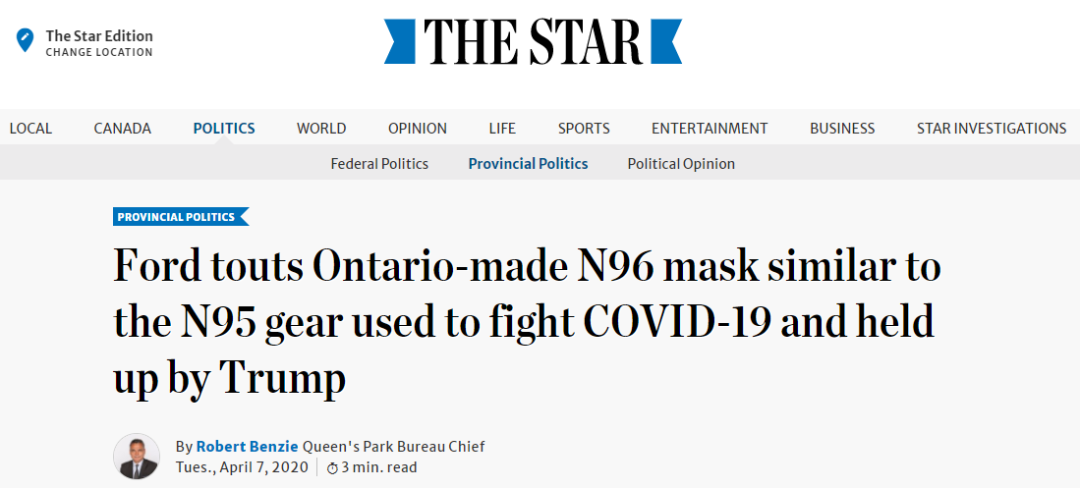
Task: Open author Robert Benzie's profile link
Action: click(247, 446)
